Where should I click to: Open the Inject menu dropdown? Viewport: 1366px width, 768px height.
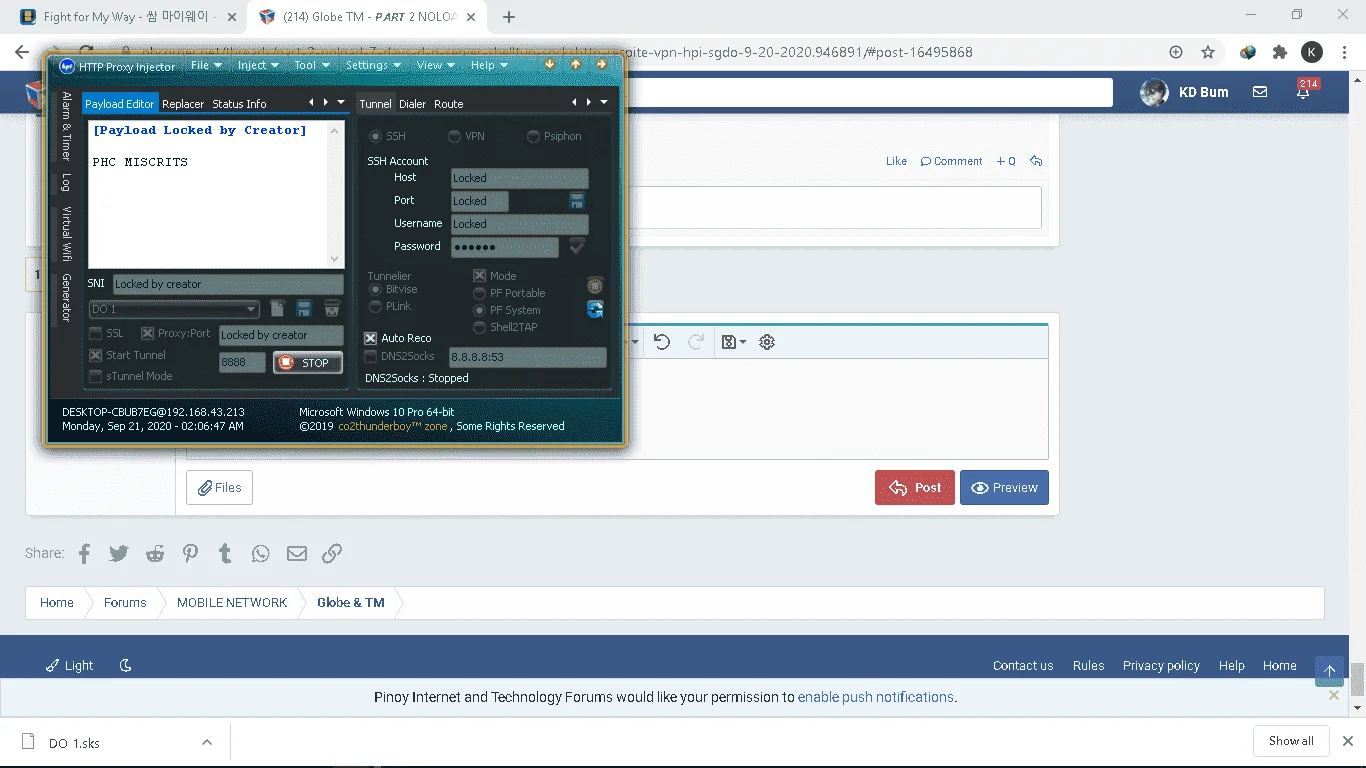(257, 65)
